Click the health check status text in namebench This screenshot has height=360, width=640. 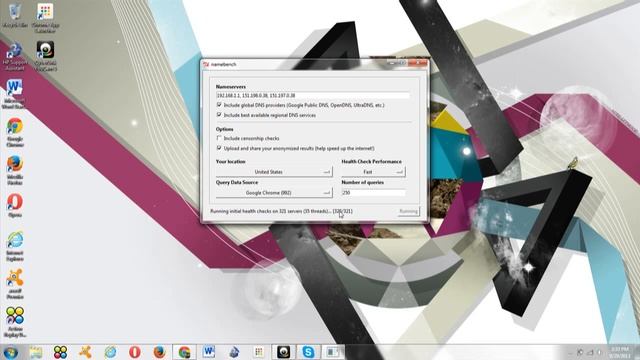click(281, 211)
